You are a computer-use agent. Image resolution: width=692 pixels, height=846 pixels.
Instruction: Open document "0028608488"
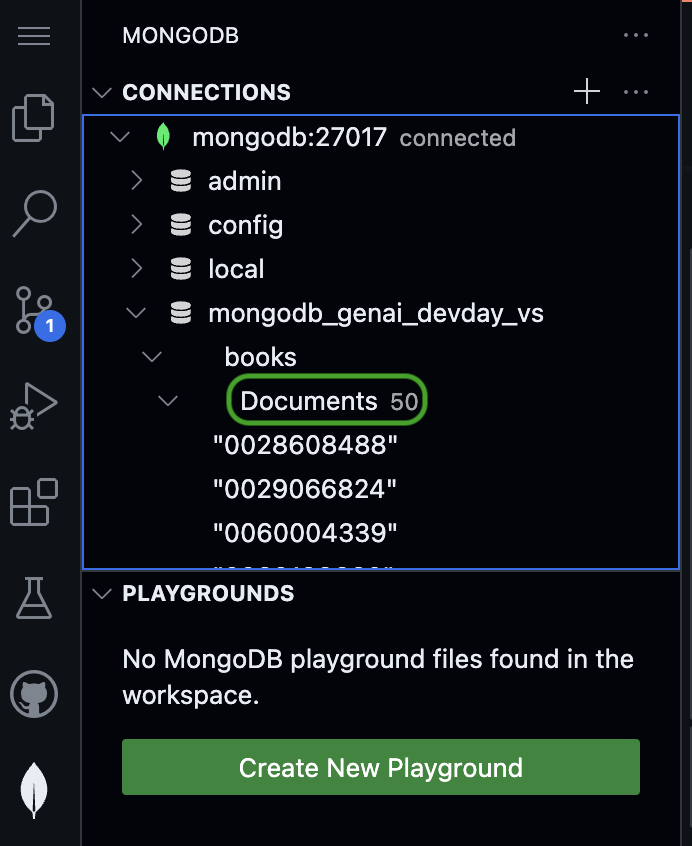[381, 445]
